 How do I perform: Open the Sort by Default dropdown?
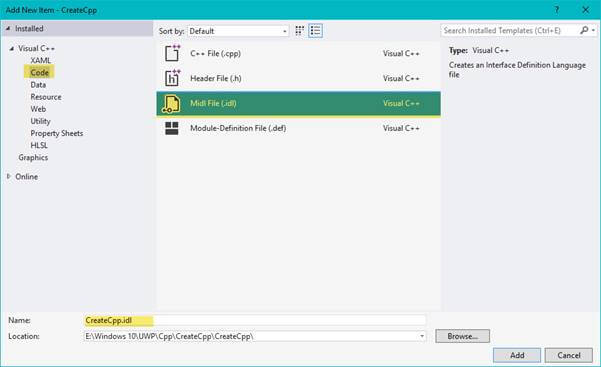tap(238, 31)
